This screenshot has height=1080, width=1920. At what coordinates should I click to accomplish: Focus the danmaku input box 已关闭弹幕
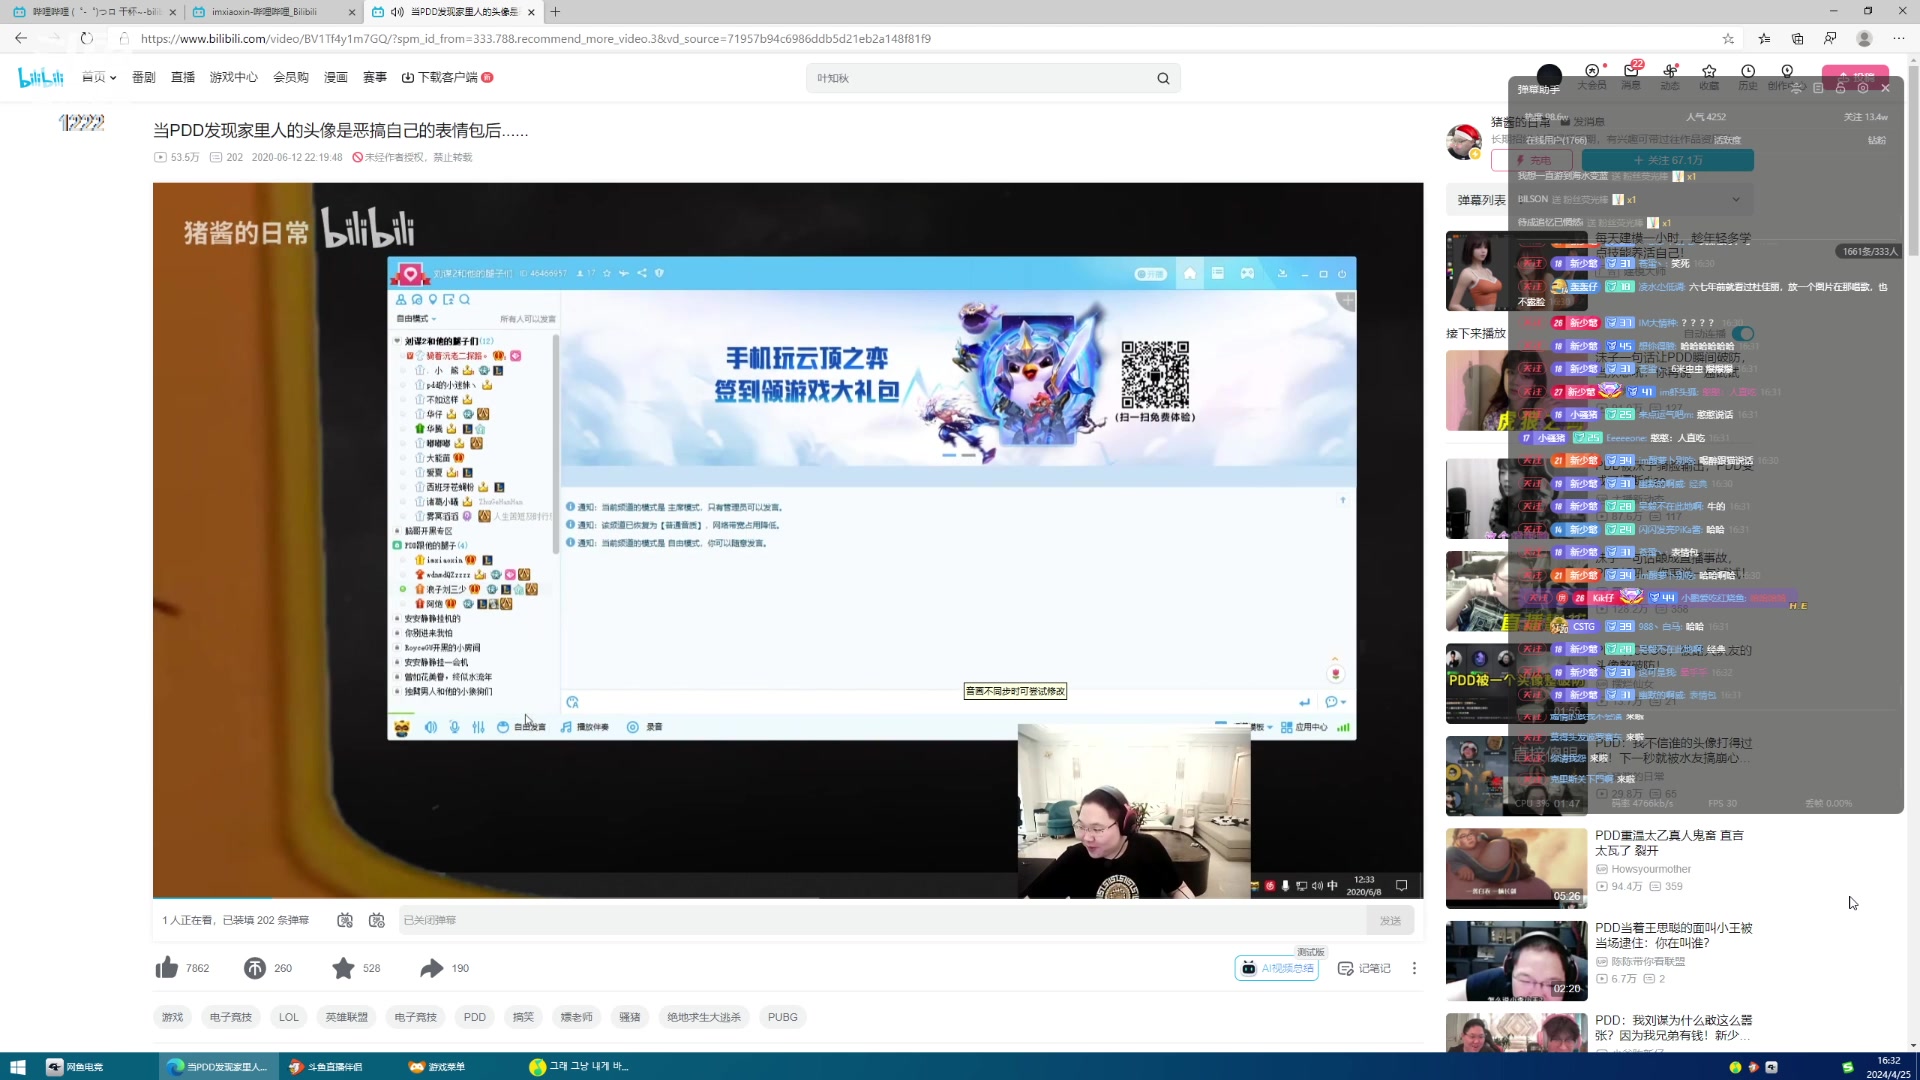880,920
